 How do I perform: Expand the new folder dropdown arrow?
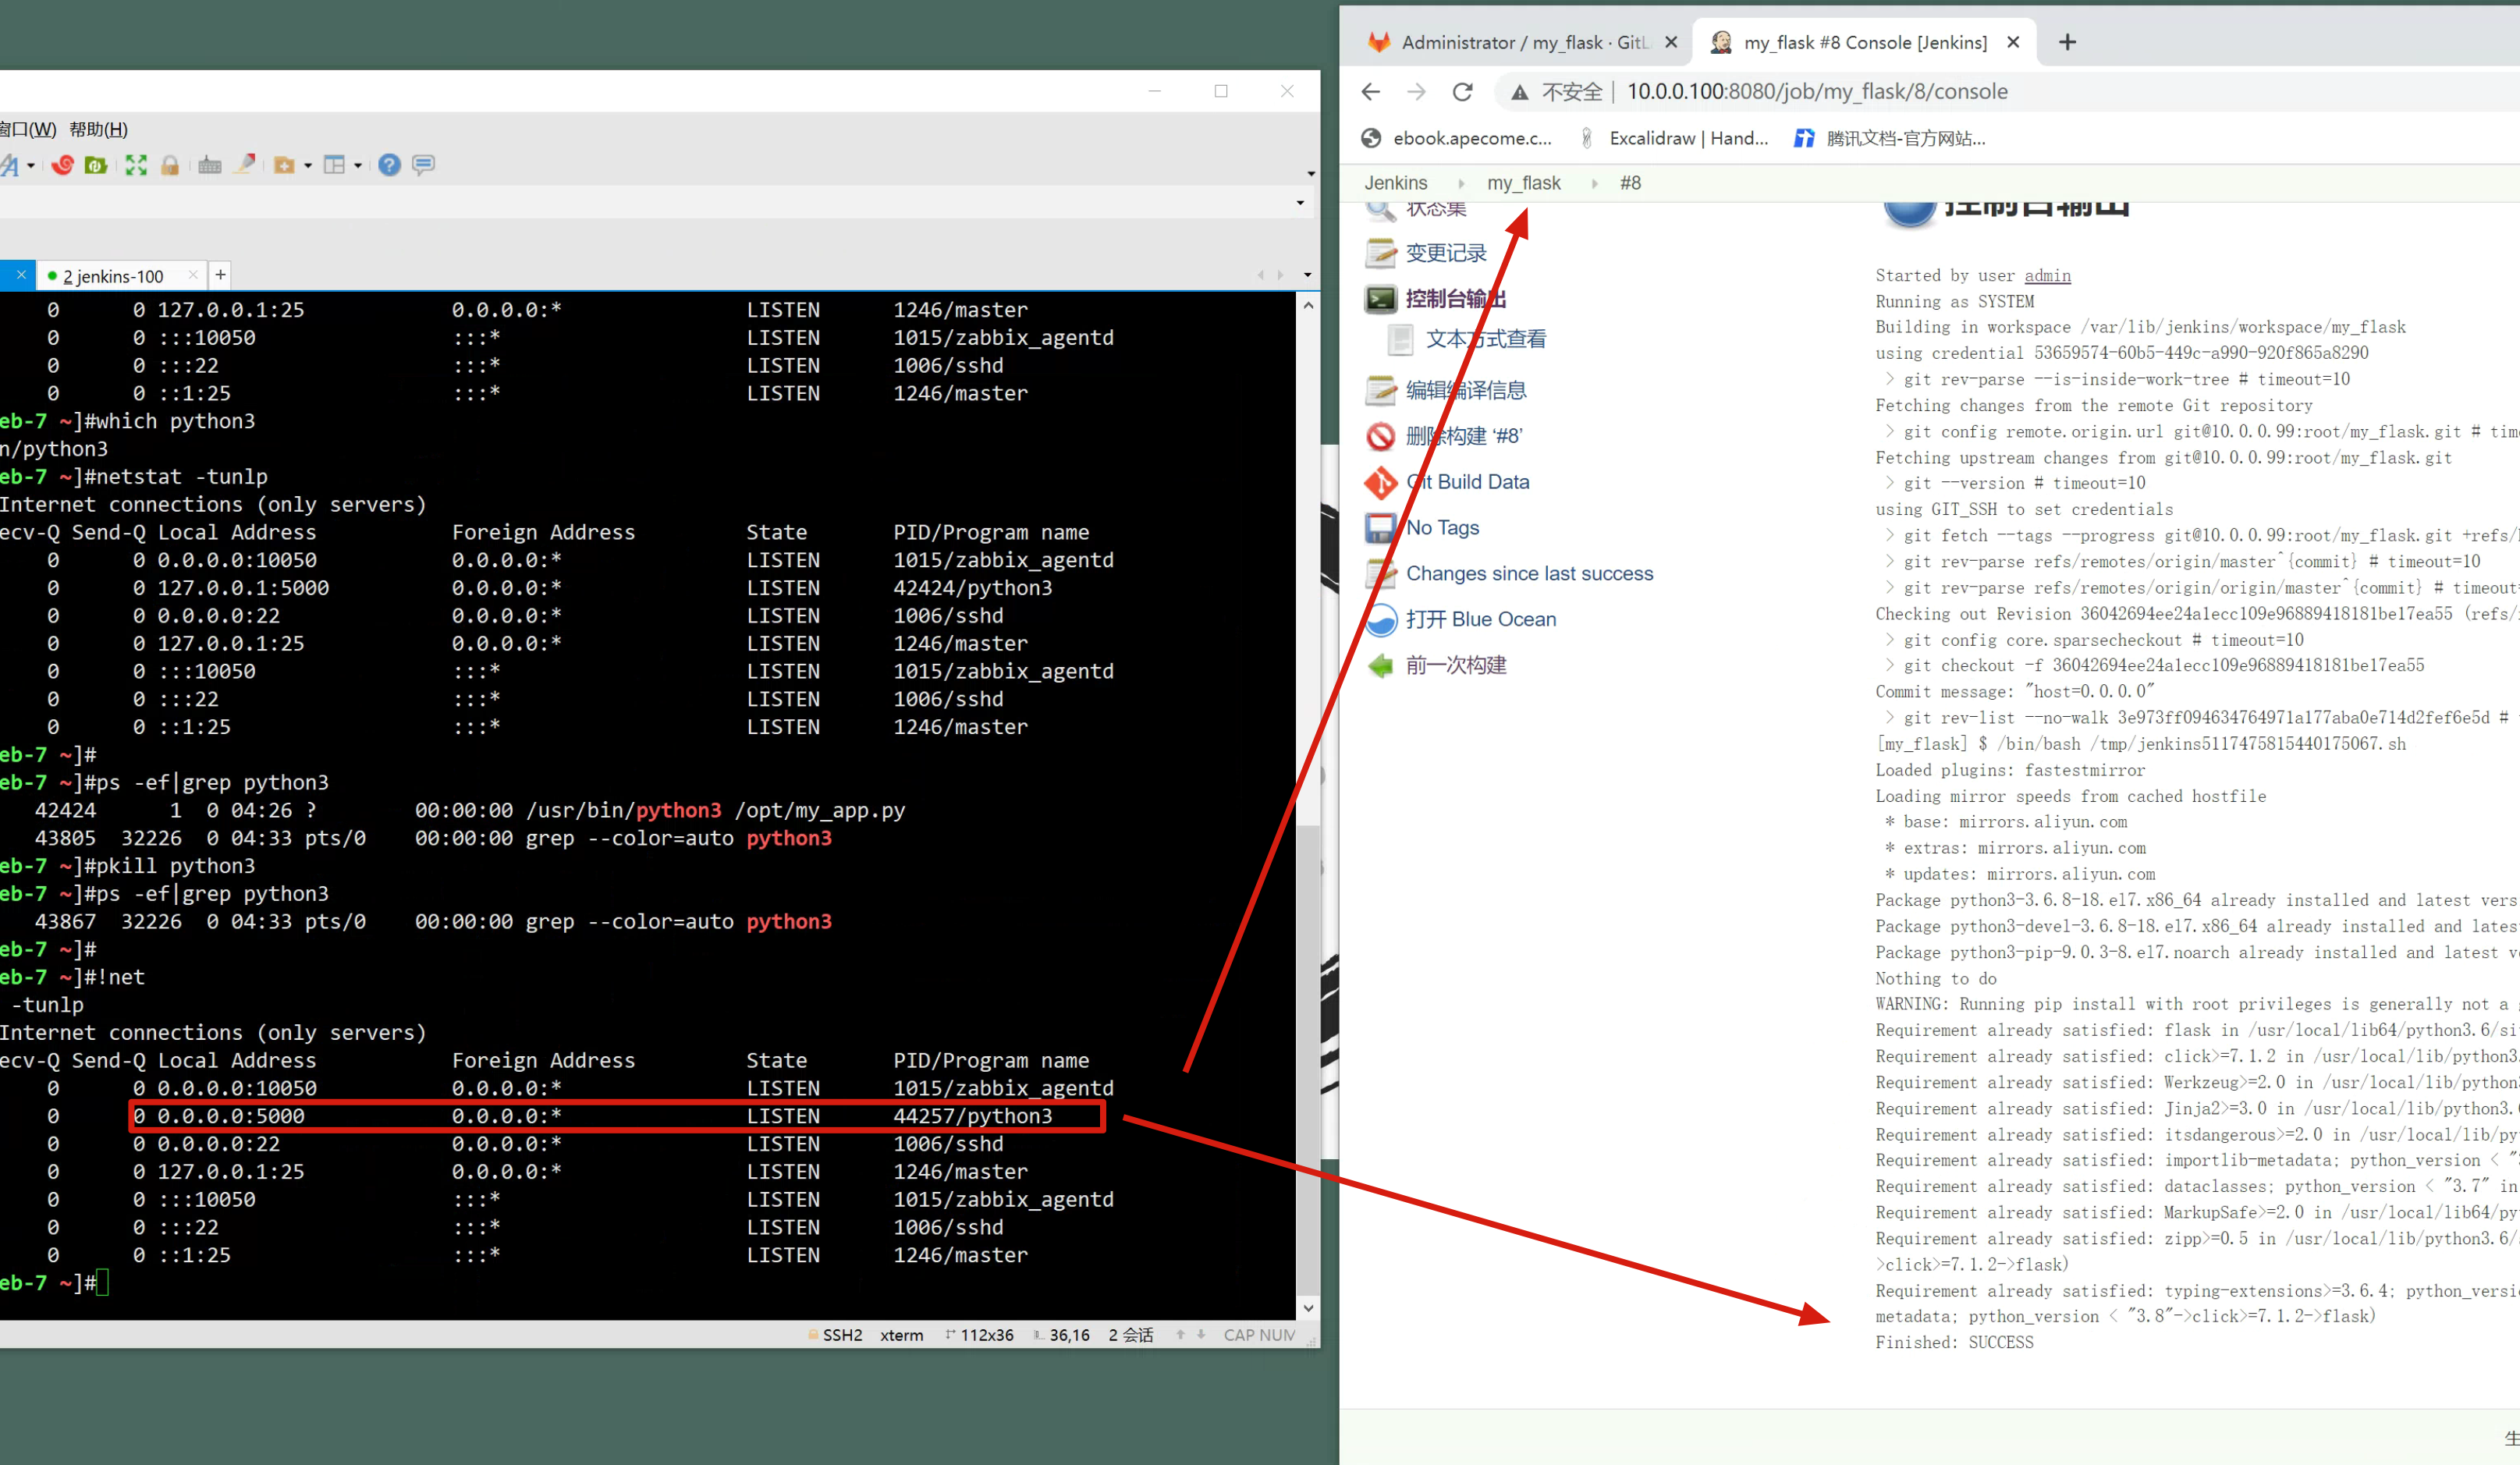(x=308, y=166)
